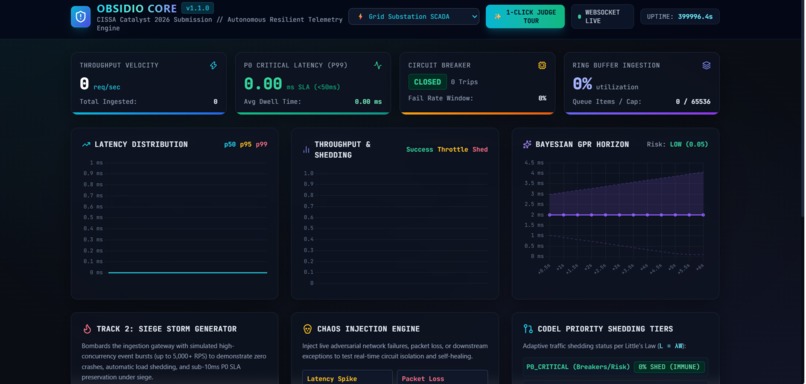Click the CoDel Priority Shedding branch icon

[x=528, y=329]
